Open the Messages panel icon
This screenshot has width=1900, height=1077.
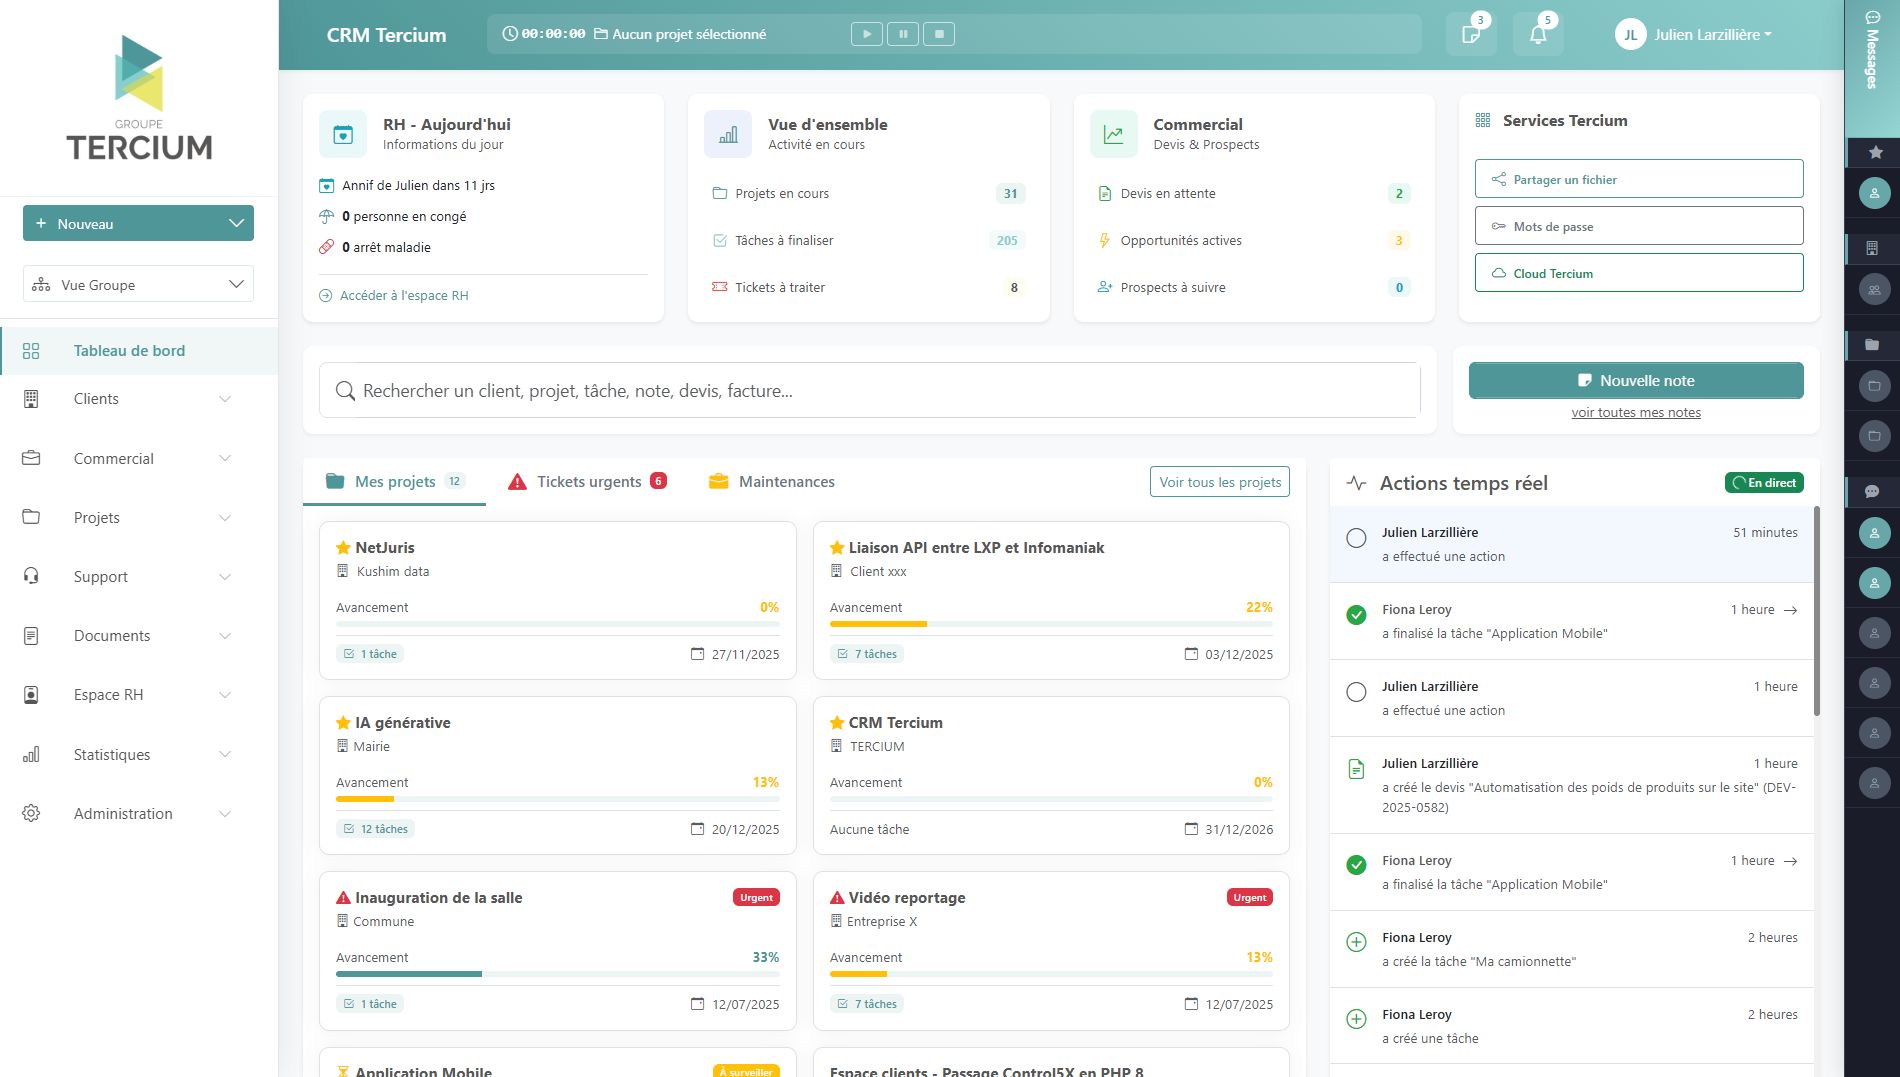[x=1872, y=50]
